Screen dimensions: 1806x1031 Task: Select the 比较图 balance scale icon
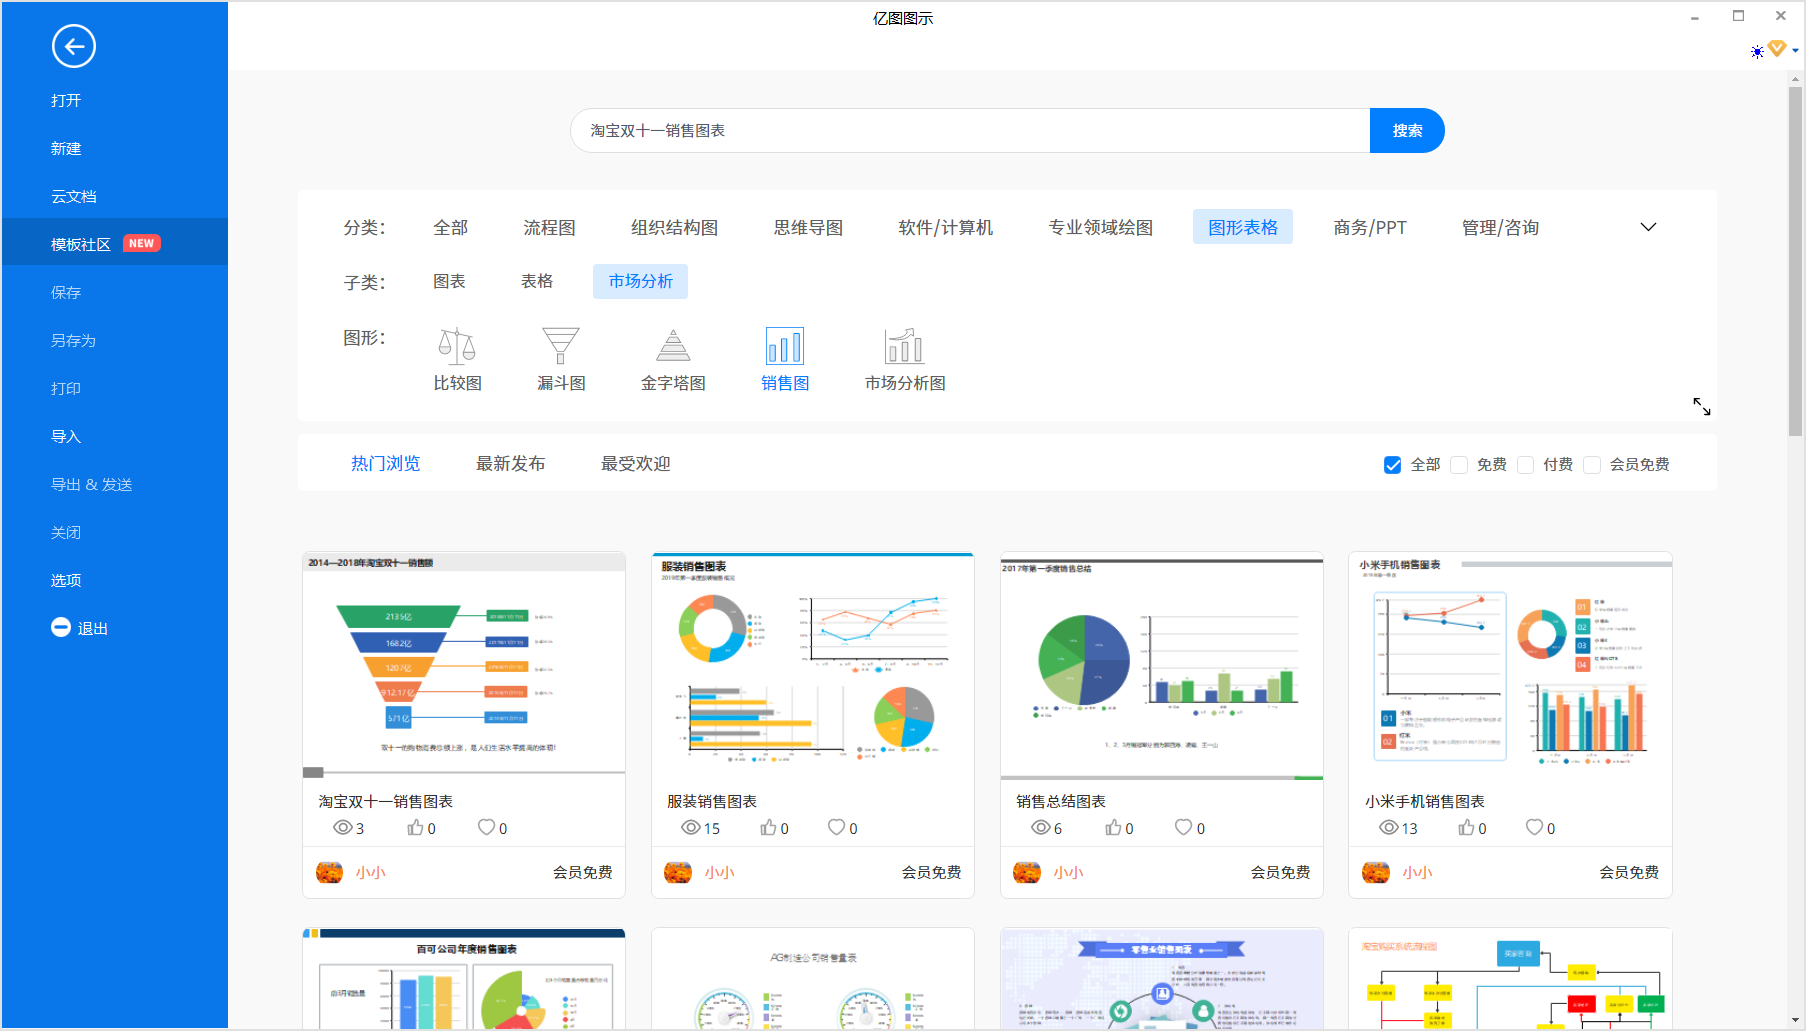(457, 346)
